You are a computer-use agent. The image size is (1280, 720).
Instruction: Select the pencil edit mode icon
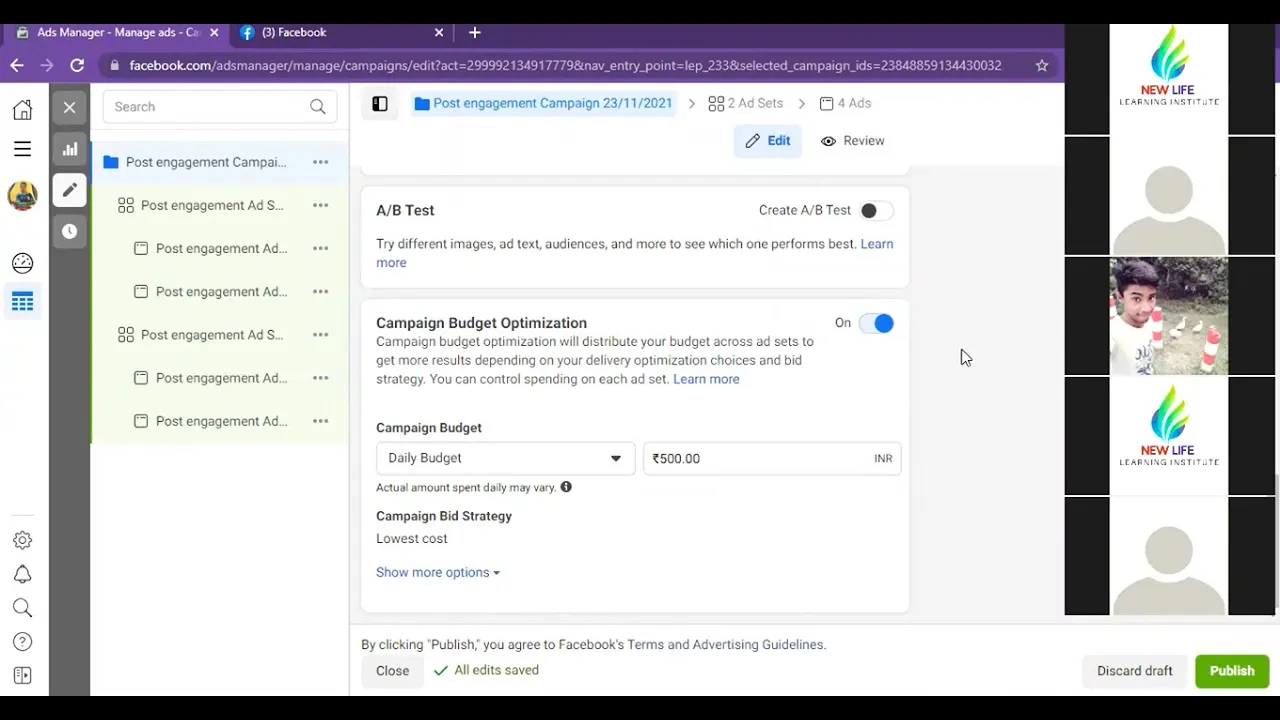69,190
